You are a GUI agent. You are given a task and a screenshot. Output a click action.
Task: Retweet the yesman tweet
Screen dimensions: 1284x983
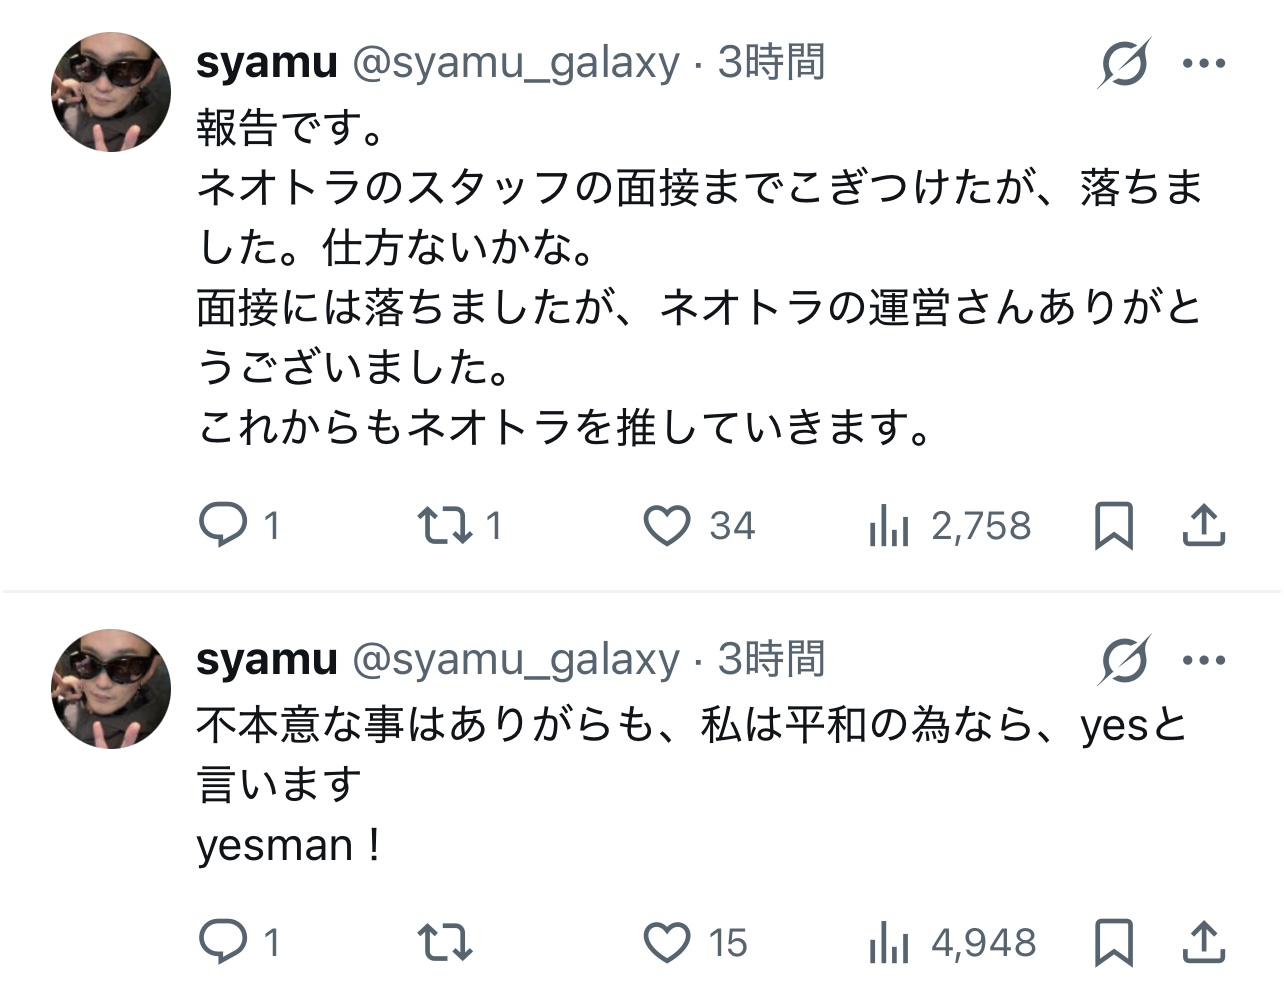(445, 942)
